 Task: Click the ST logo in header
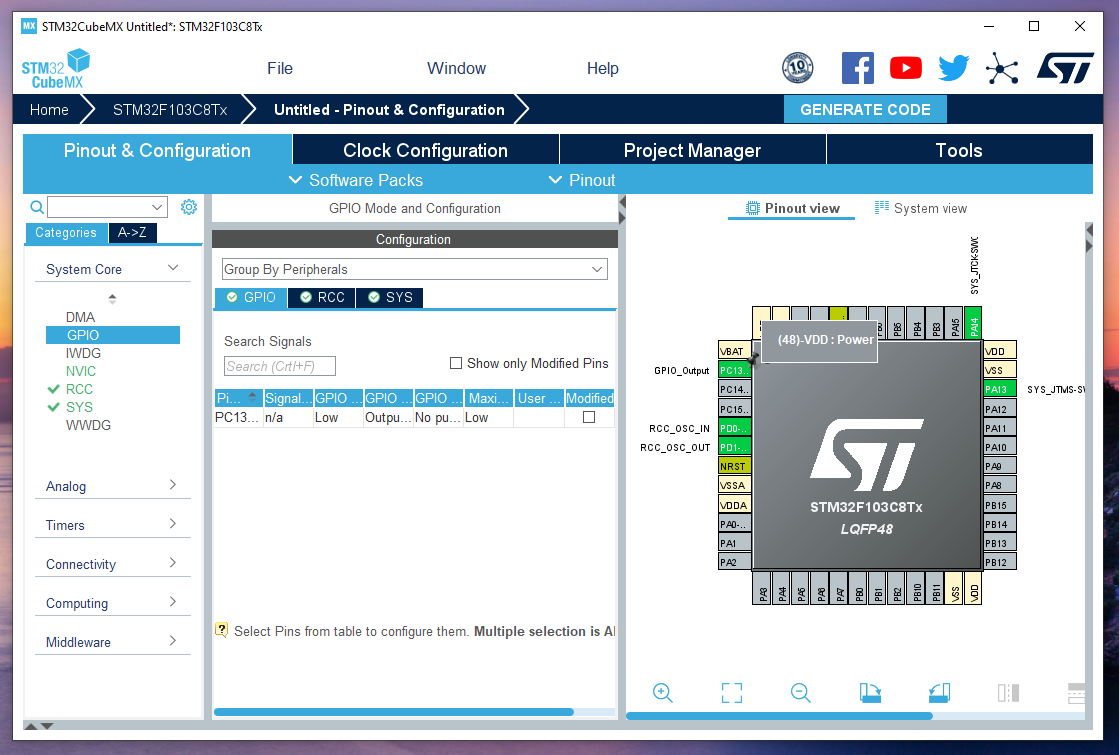point(1065,69)
